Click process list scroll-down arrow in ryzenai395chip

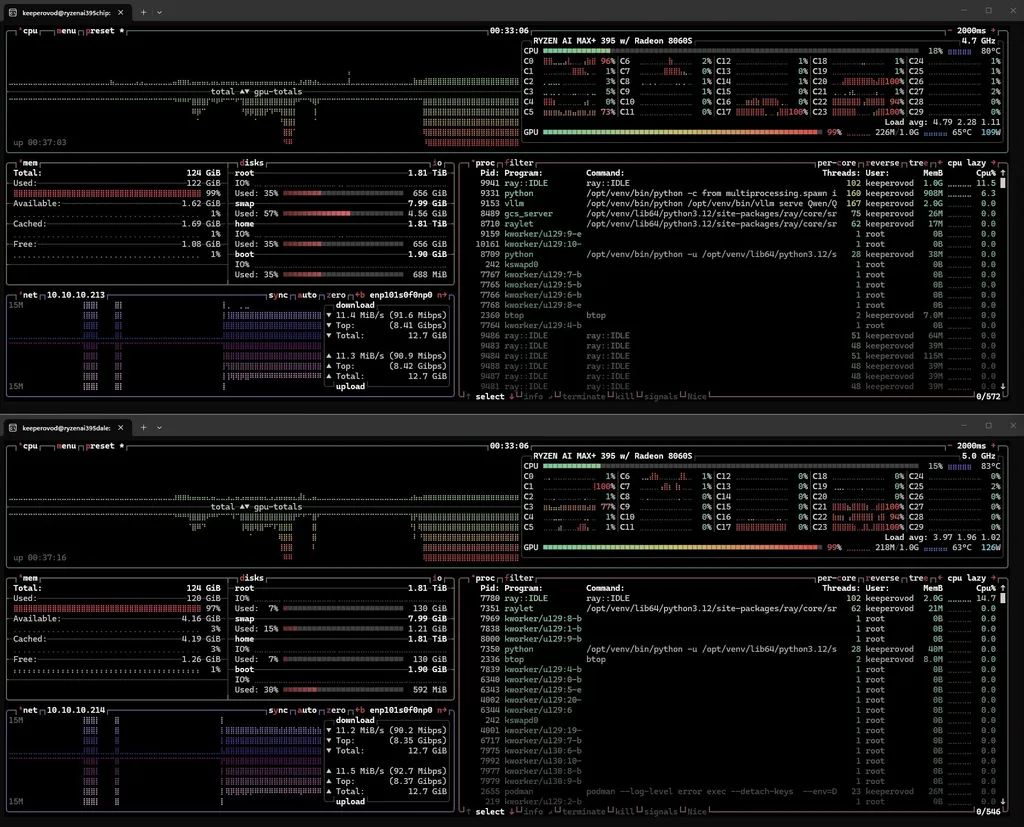1003,386
